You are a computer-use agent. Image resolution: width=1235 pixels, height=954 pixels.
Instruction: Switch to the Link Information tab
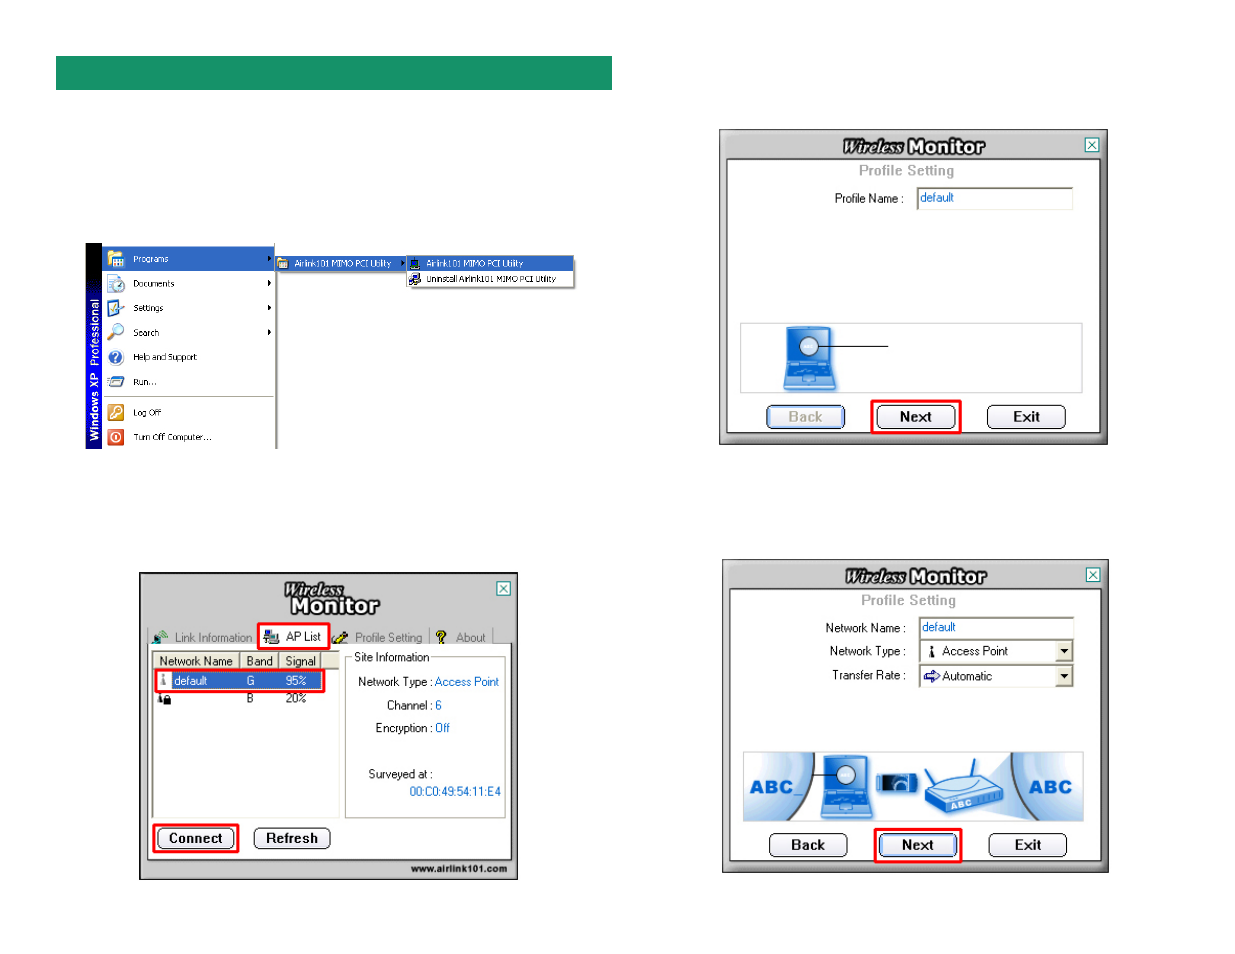[203, 637]
